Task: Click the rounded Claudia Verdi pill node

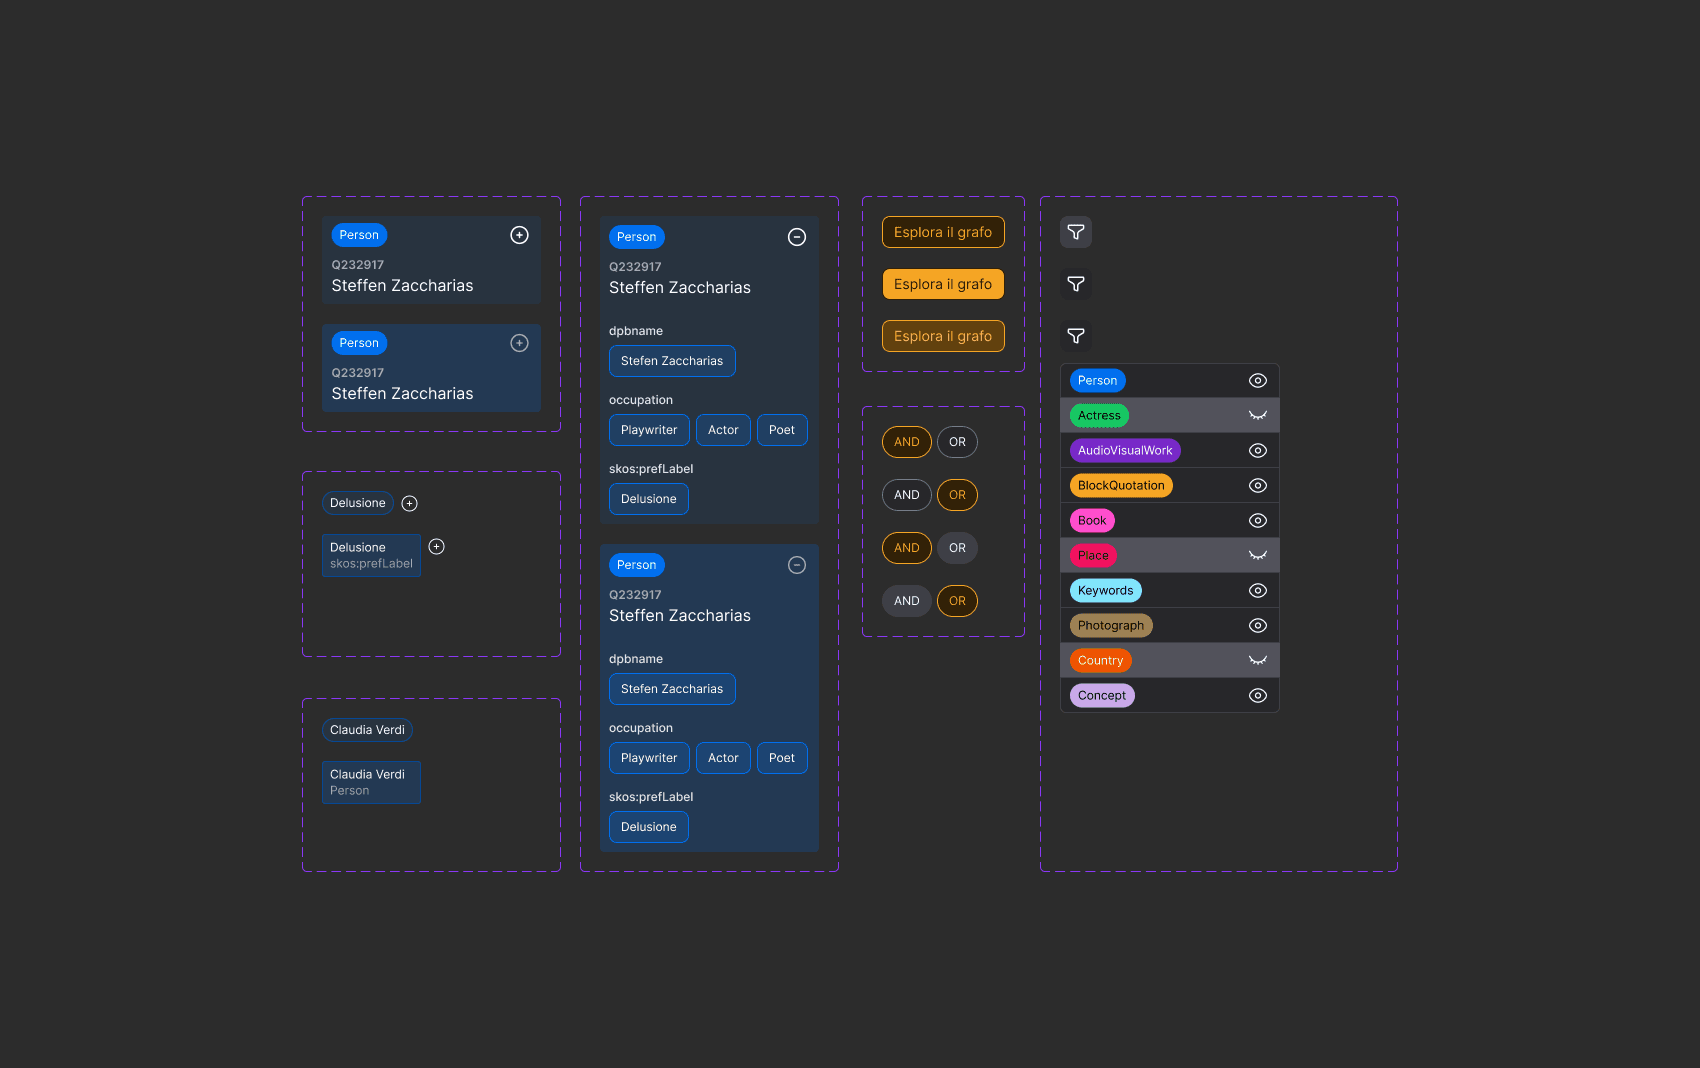Action: click(367, 730)
